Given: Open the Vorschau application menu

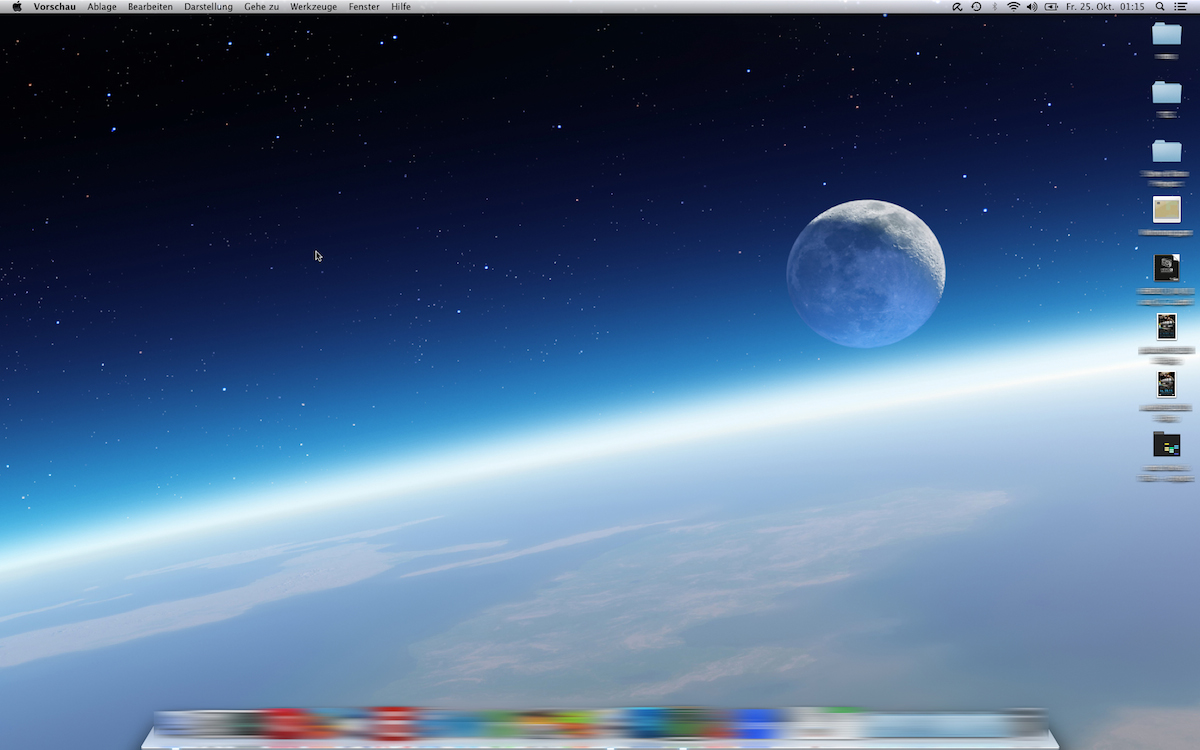Looking at the screenshot, I should point(54,7).
